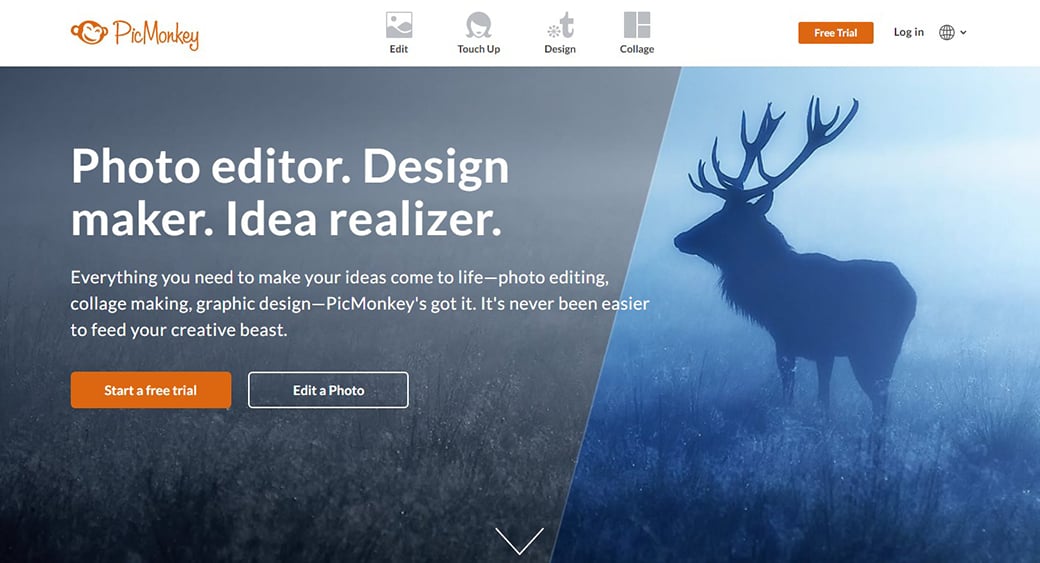
Task: Expand the language dropdown chevron
Action: click(963, 32)
